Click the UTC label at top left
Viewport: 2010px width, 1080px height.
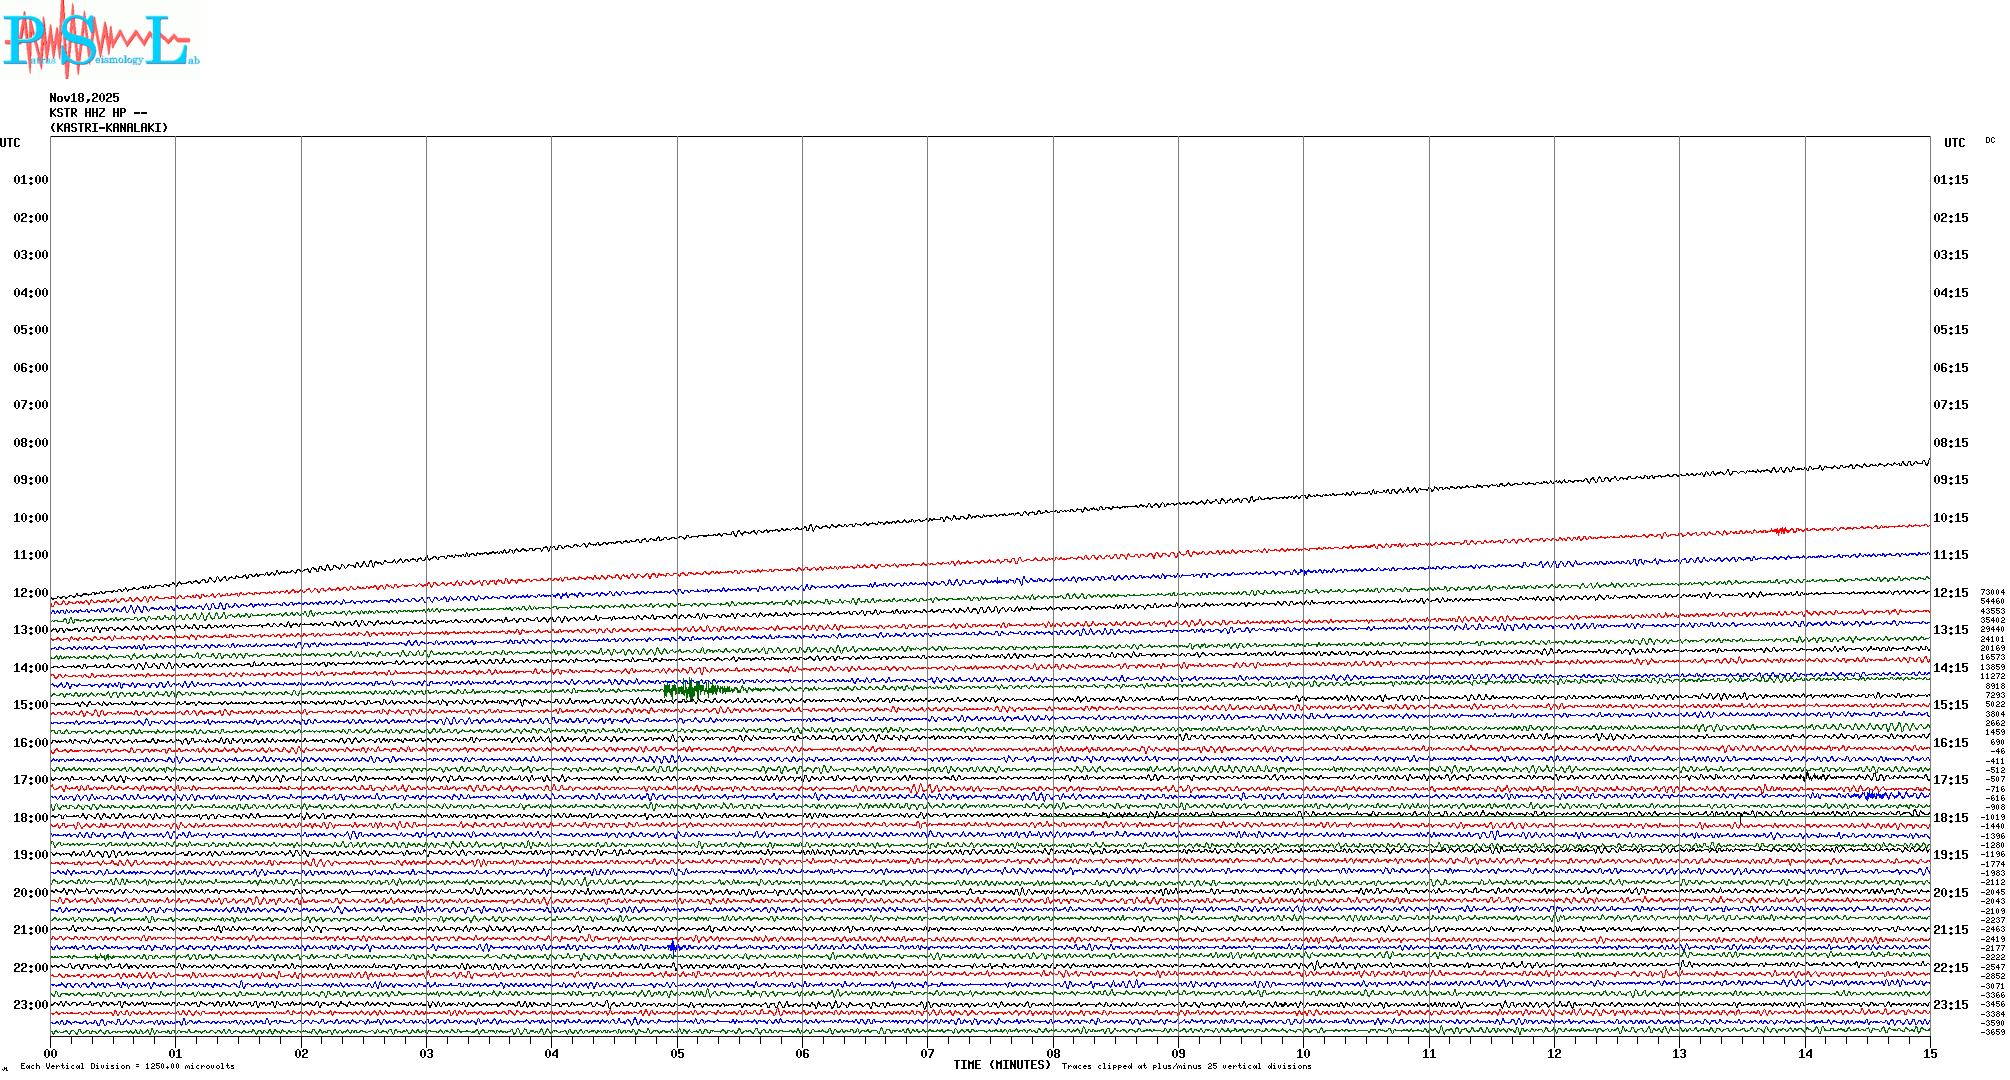[x=10, y=143]
